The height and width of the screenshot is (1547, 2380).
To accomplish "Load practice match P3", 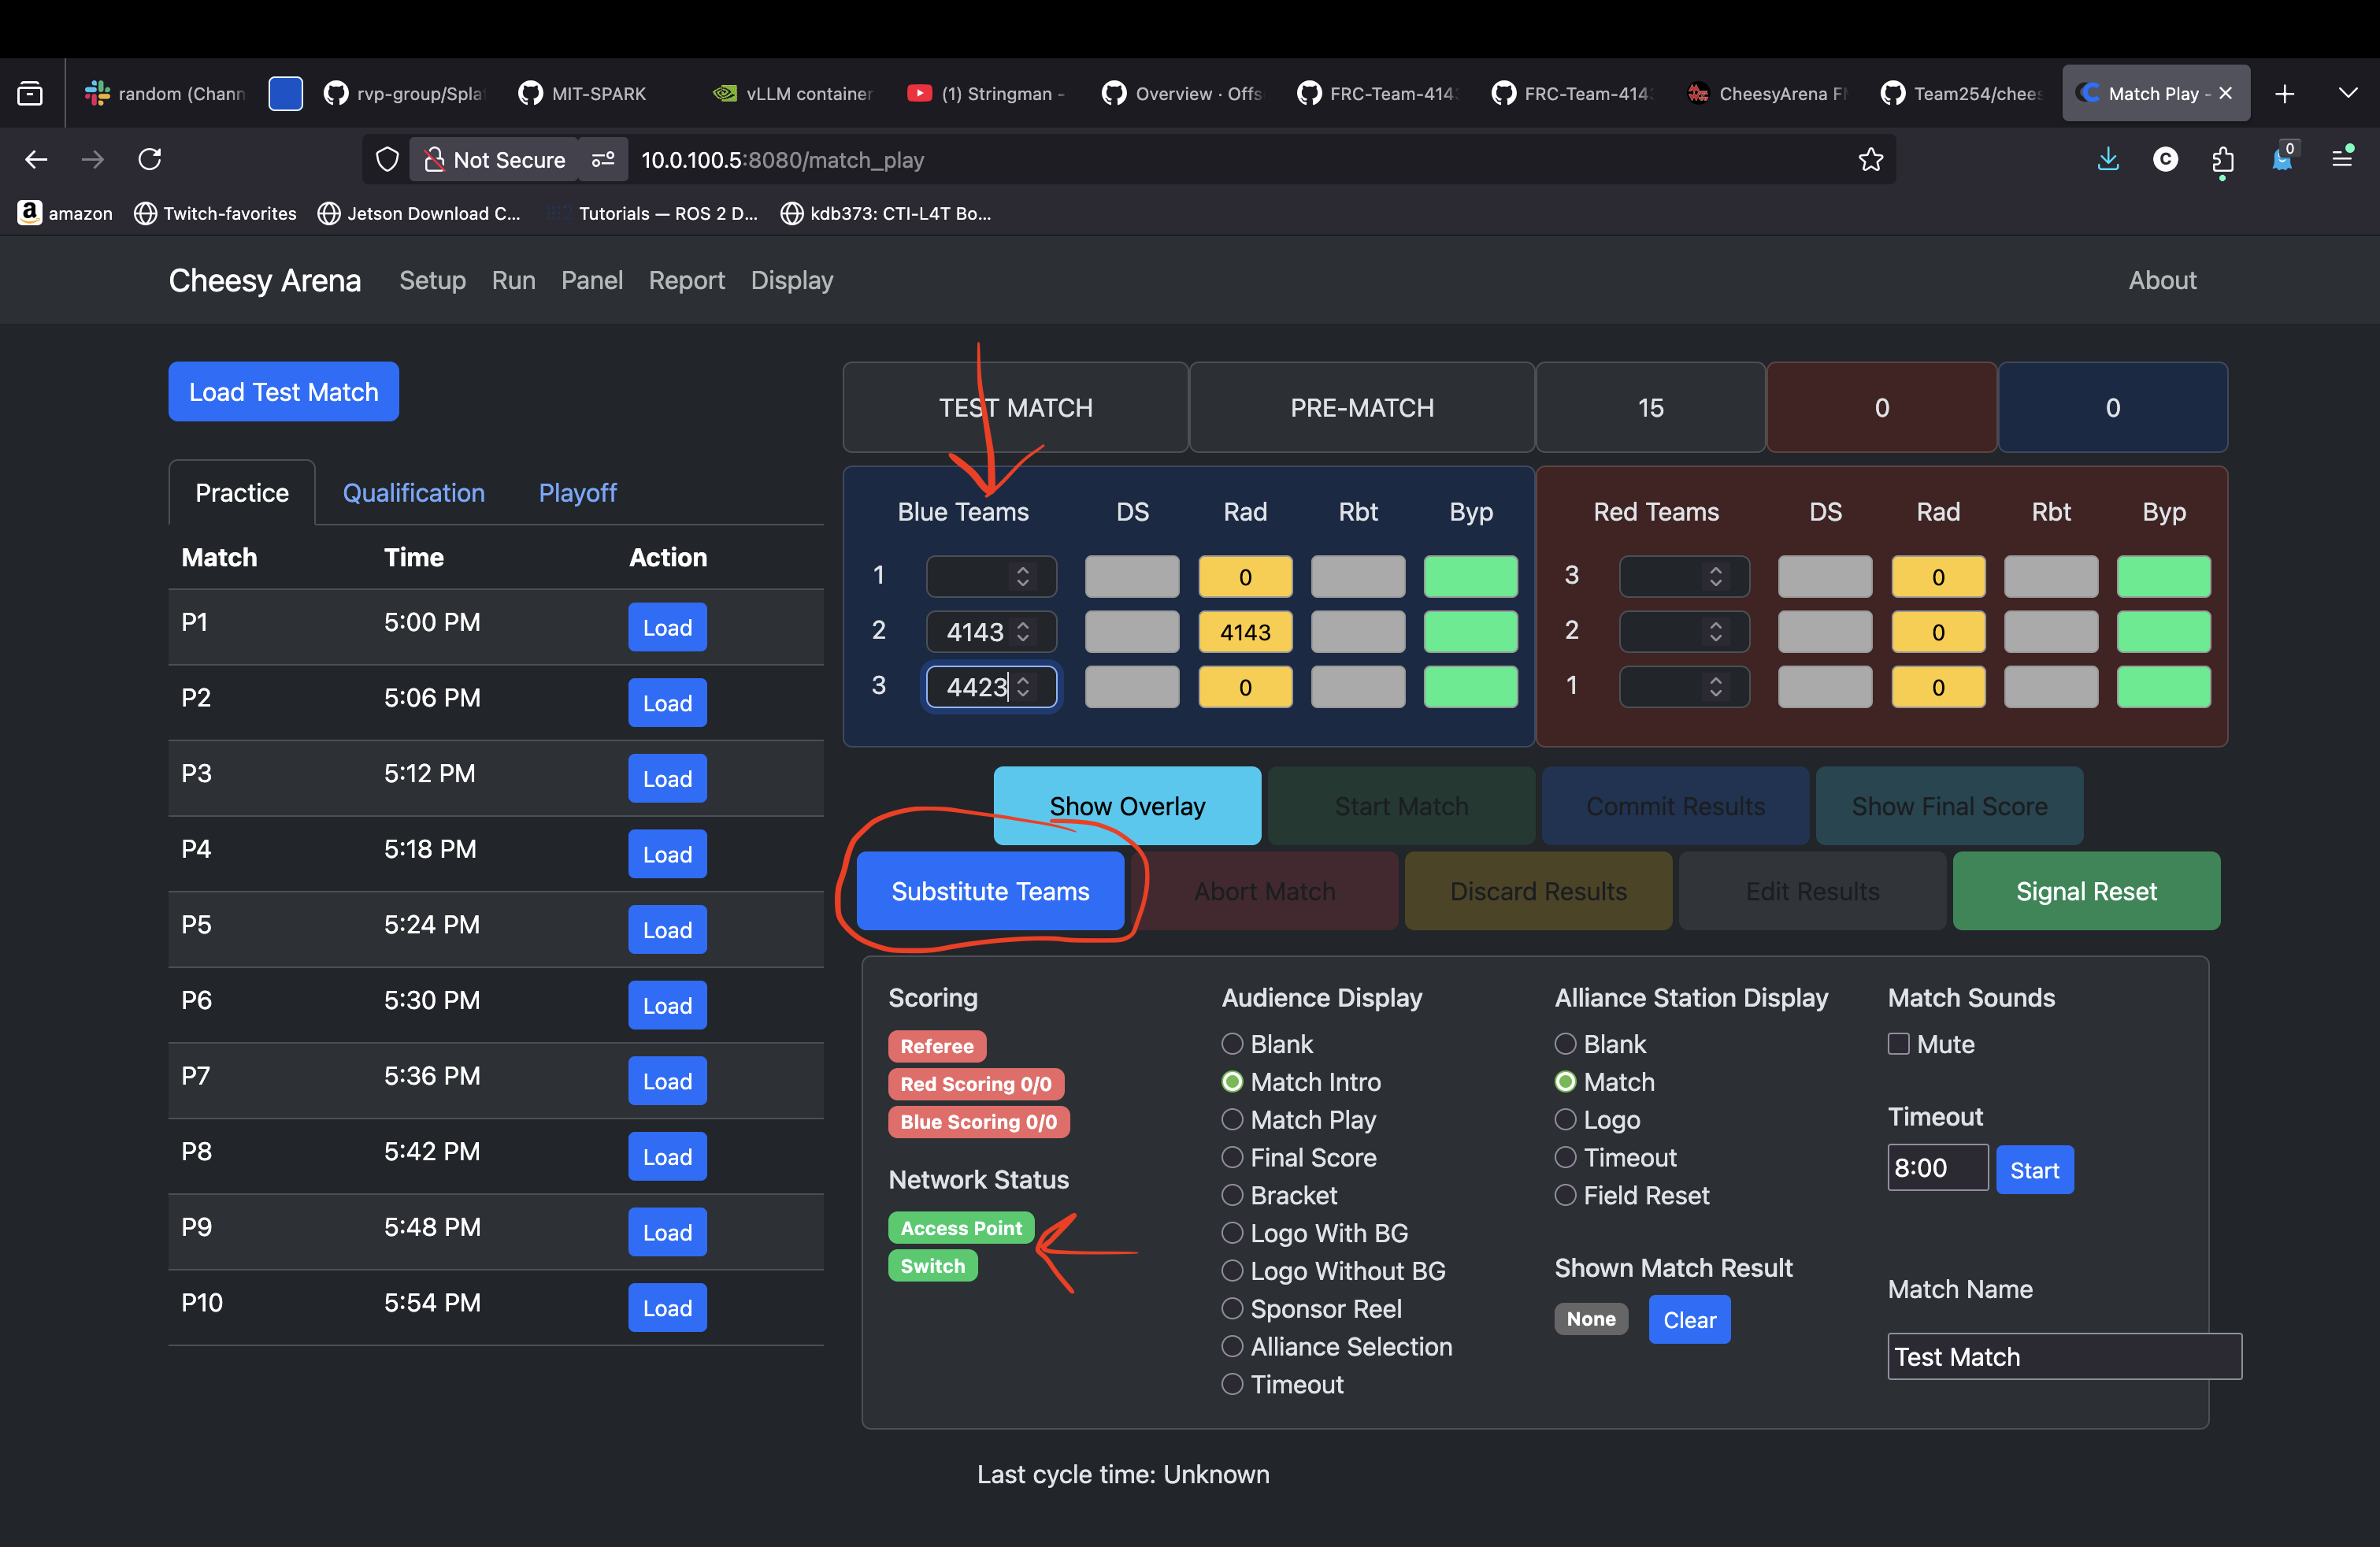I will point(667,779).
